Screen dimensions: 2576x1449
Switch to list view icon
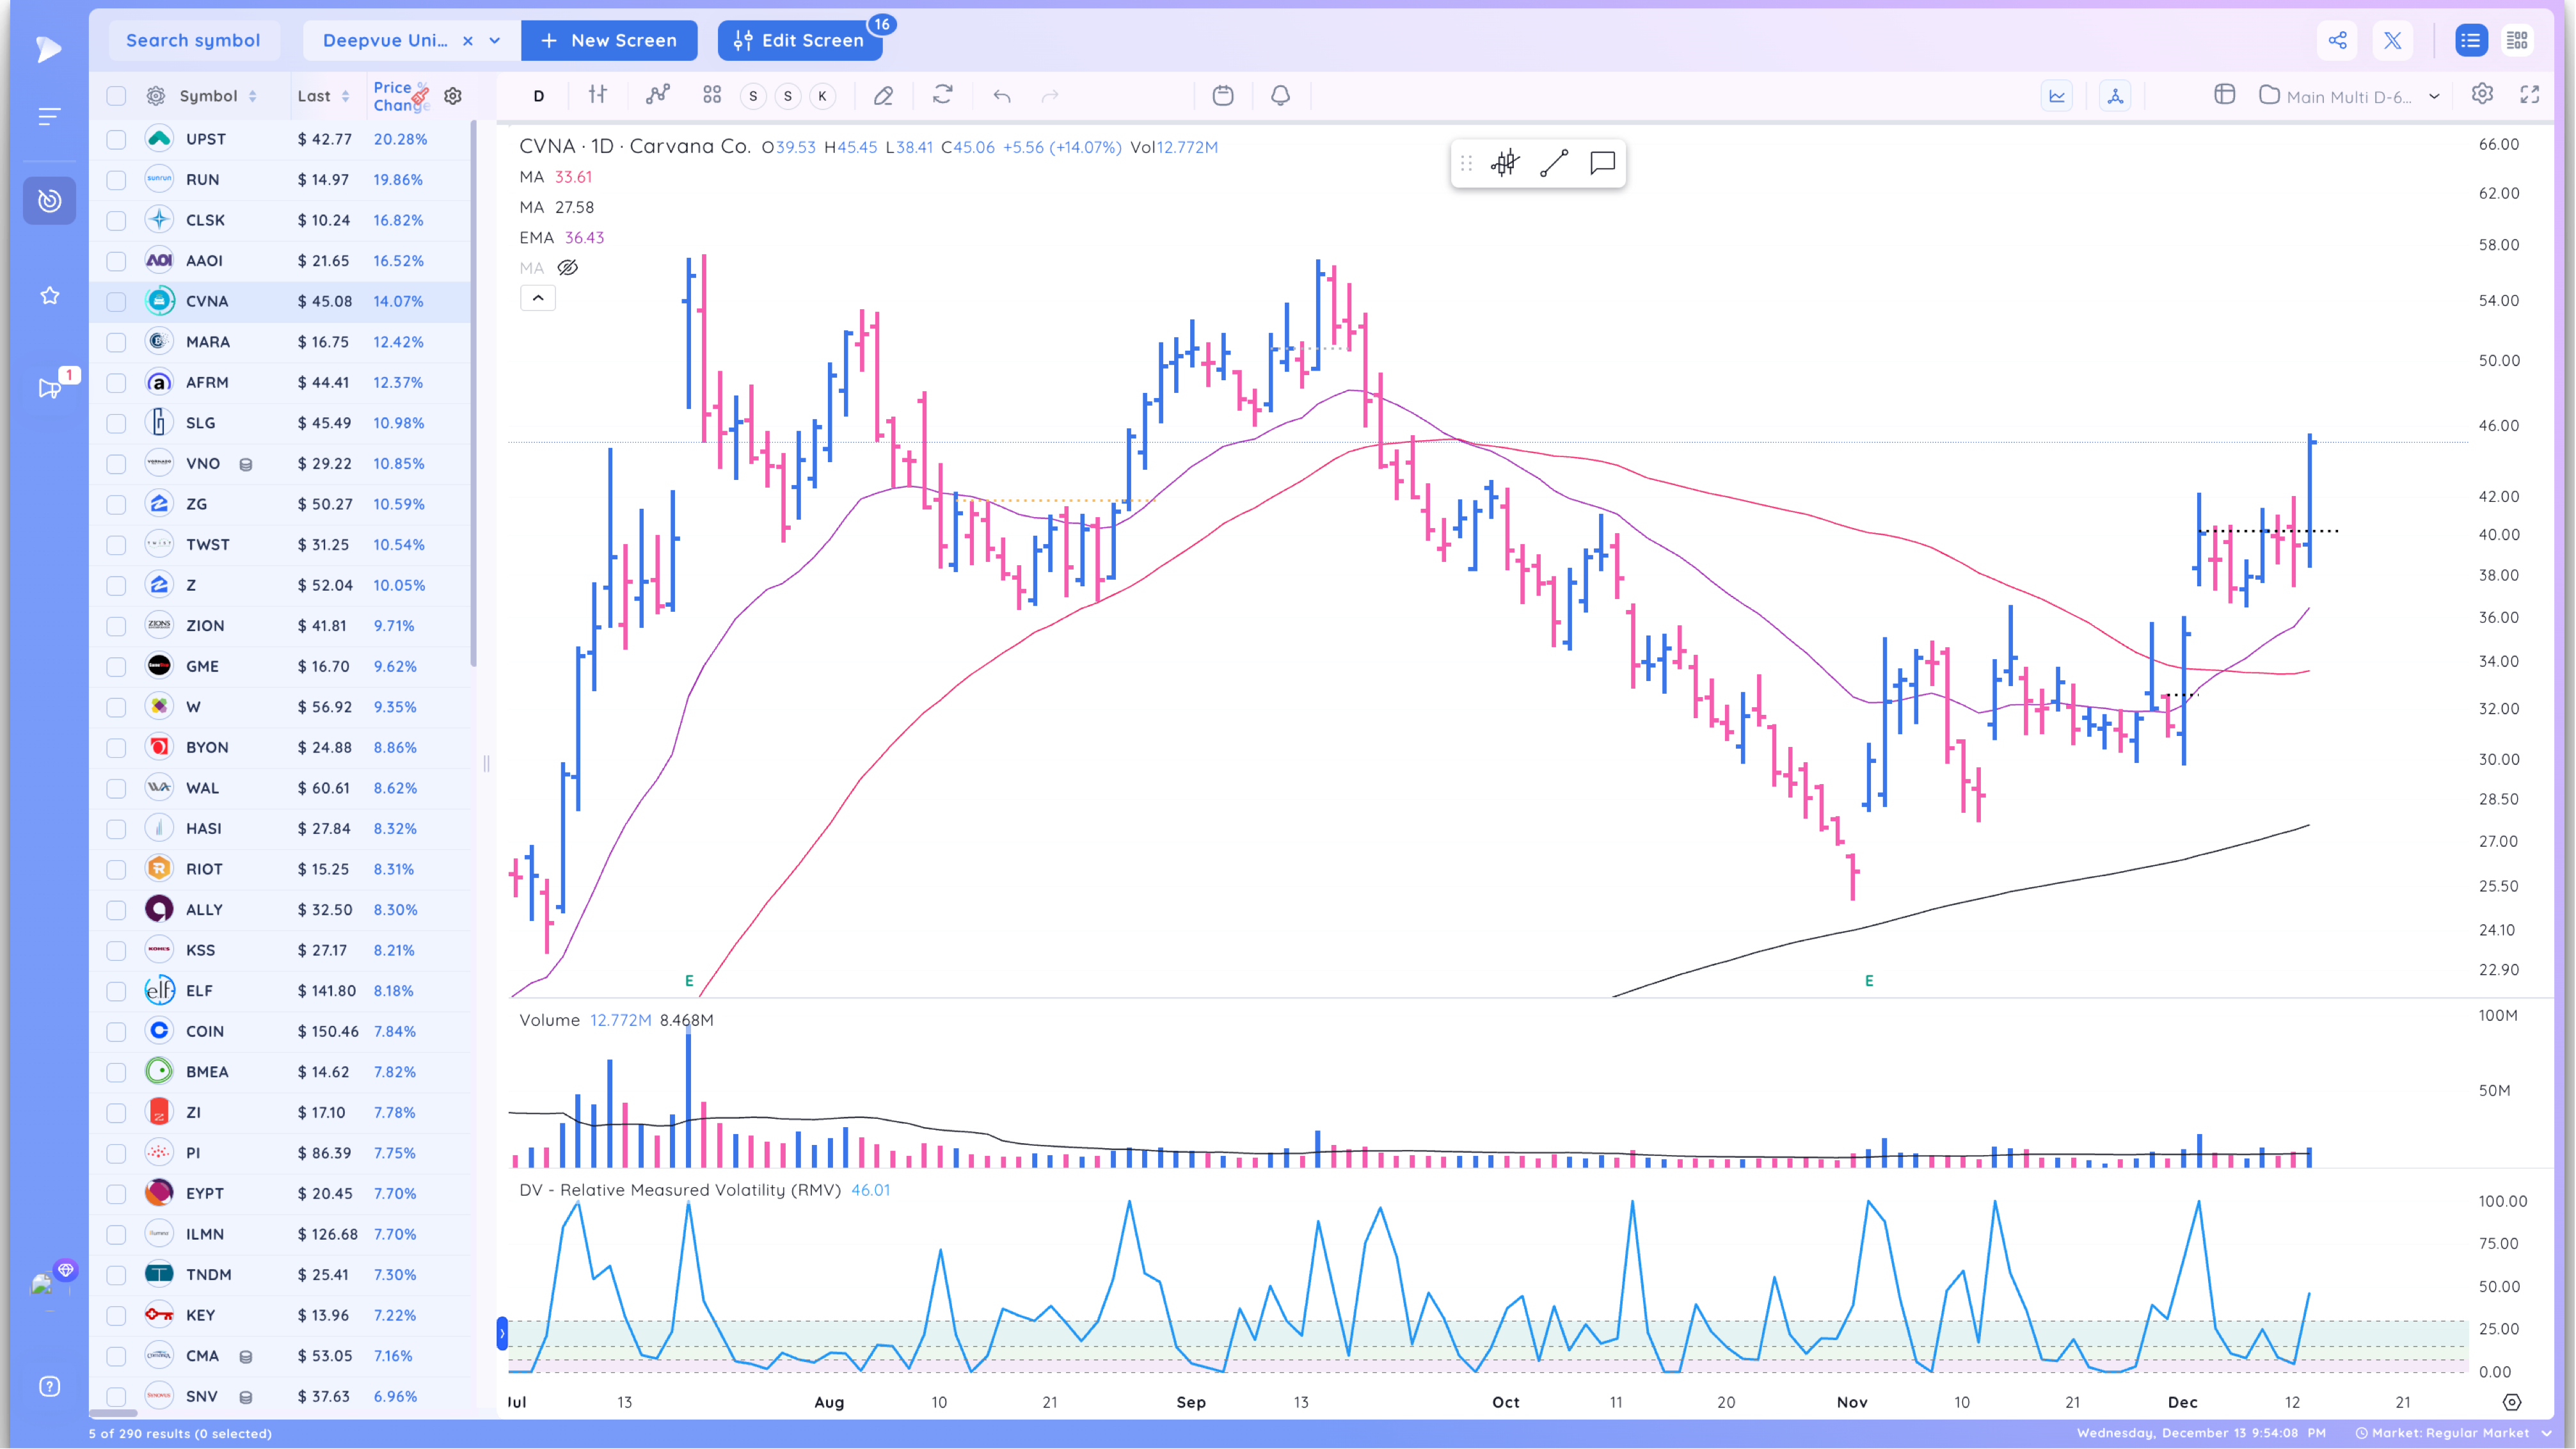pos(2470,40)
